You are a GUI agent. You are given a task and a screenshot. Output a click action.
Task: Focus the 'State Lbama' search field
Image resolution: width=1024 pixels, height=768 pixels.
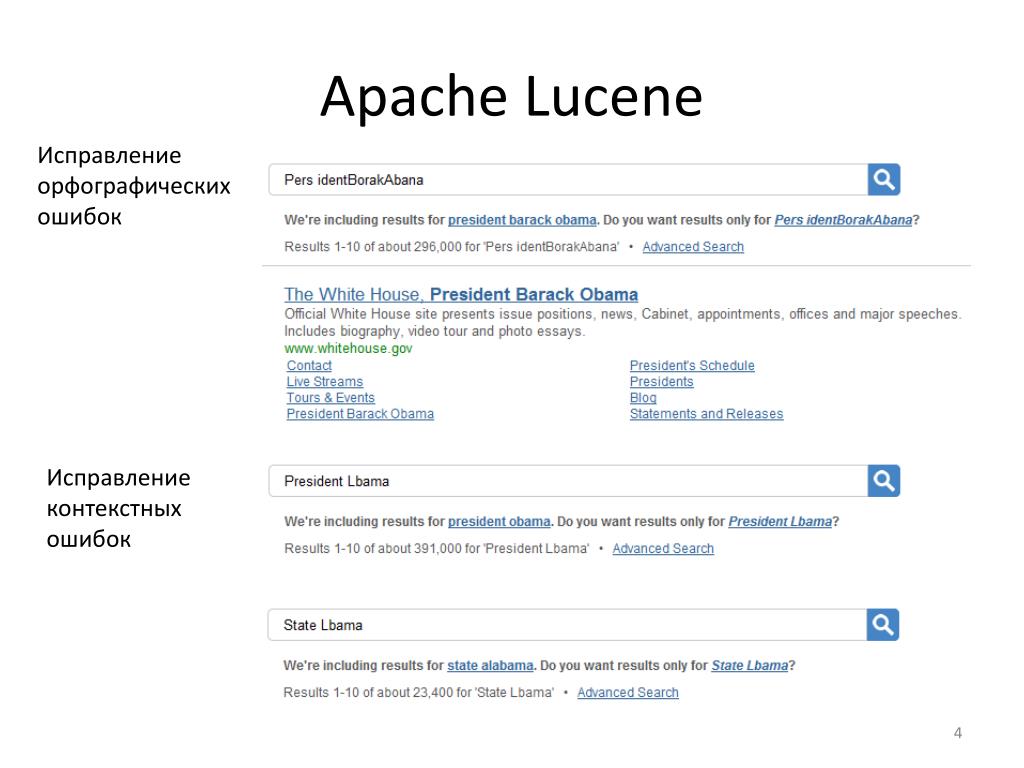(x=568, y=625)
